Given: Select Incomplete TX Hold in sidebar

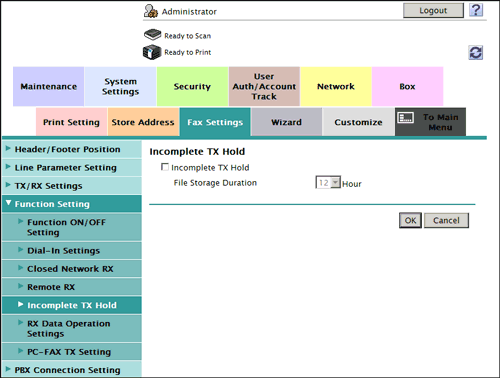Looking at the screenshot, I should 72,305.
